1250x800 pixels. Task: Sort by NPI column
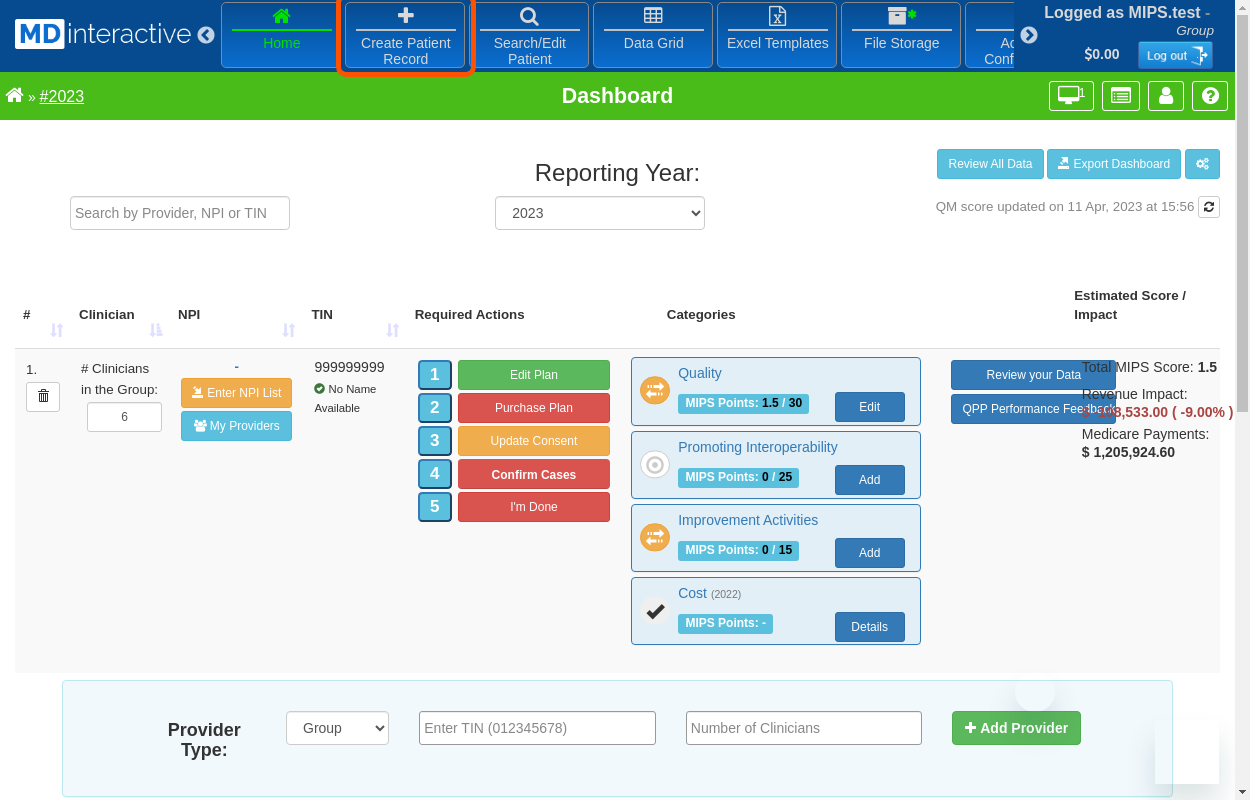[289, 330]
